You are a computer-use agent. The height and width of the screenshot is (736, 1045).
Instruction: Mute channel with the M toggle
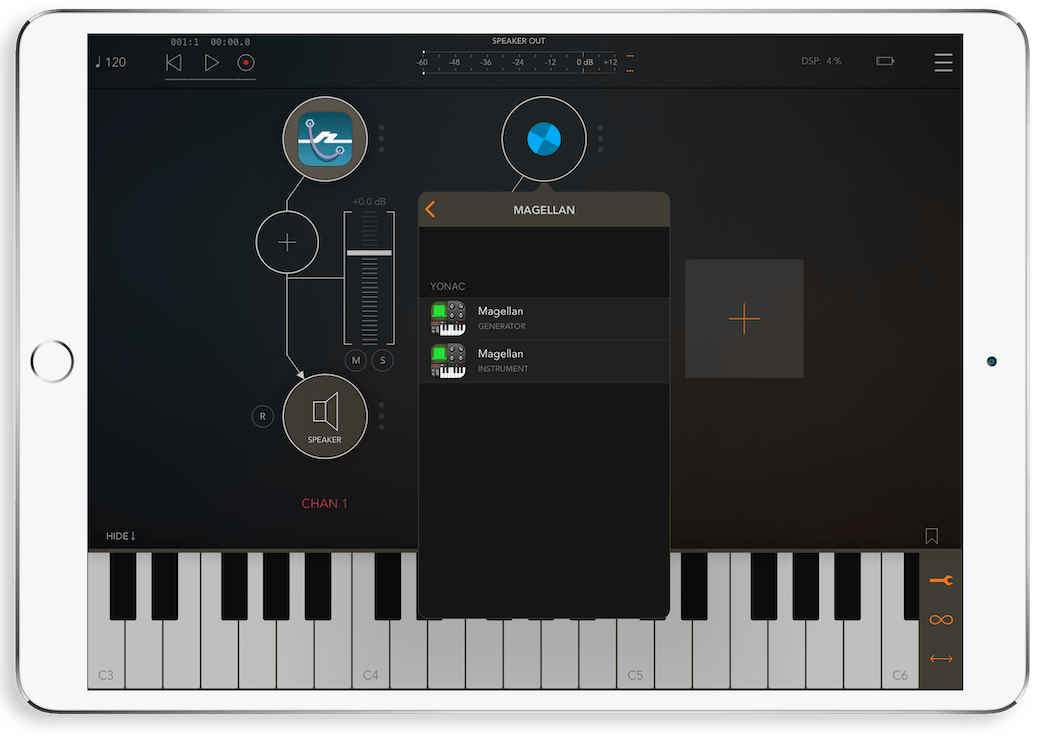coord(355,360)
